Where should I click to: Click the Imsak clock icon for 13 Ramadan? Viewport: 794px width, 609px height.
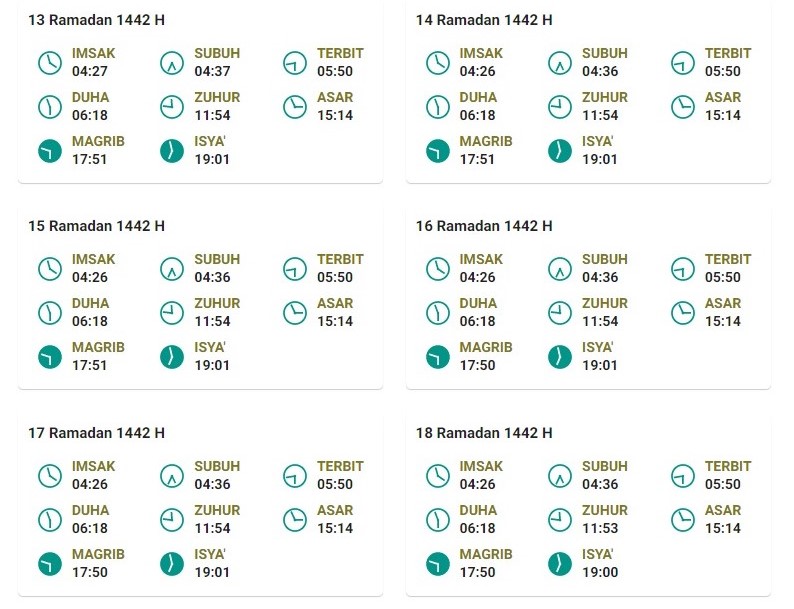click(50, 63)
